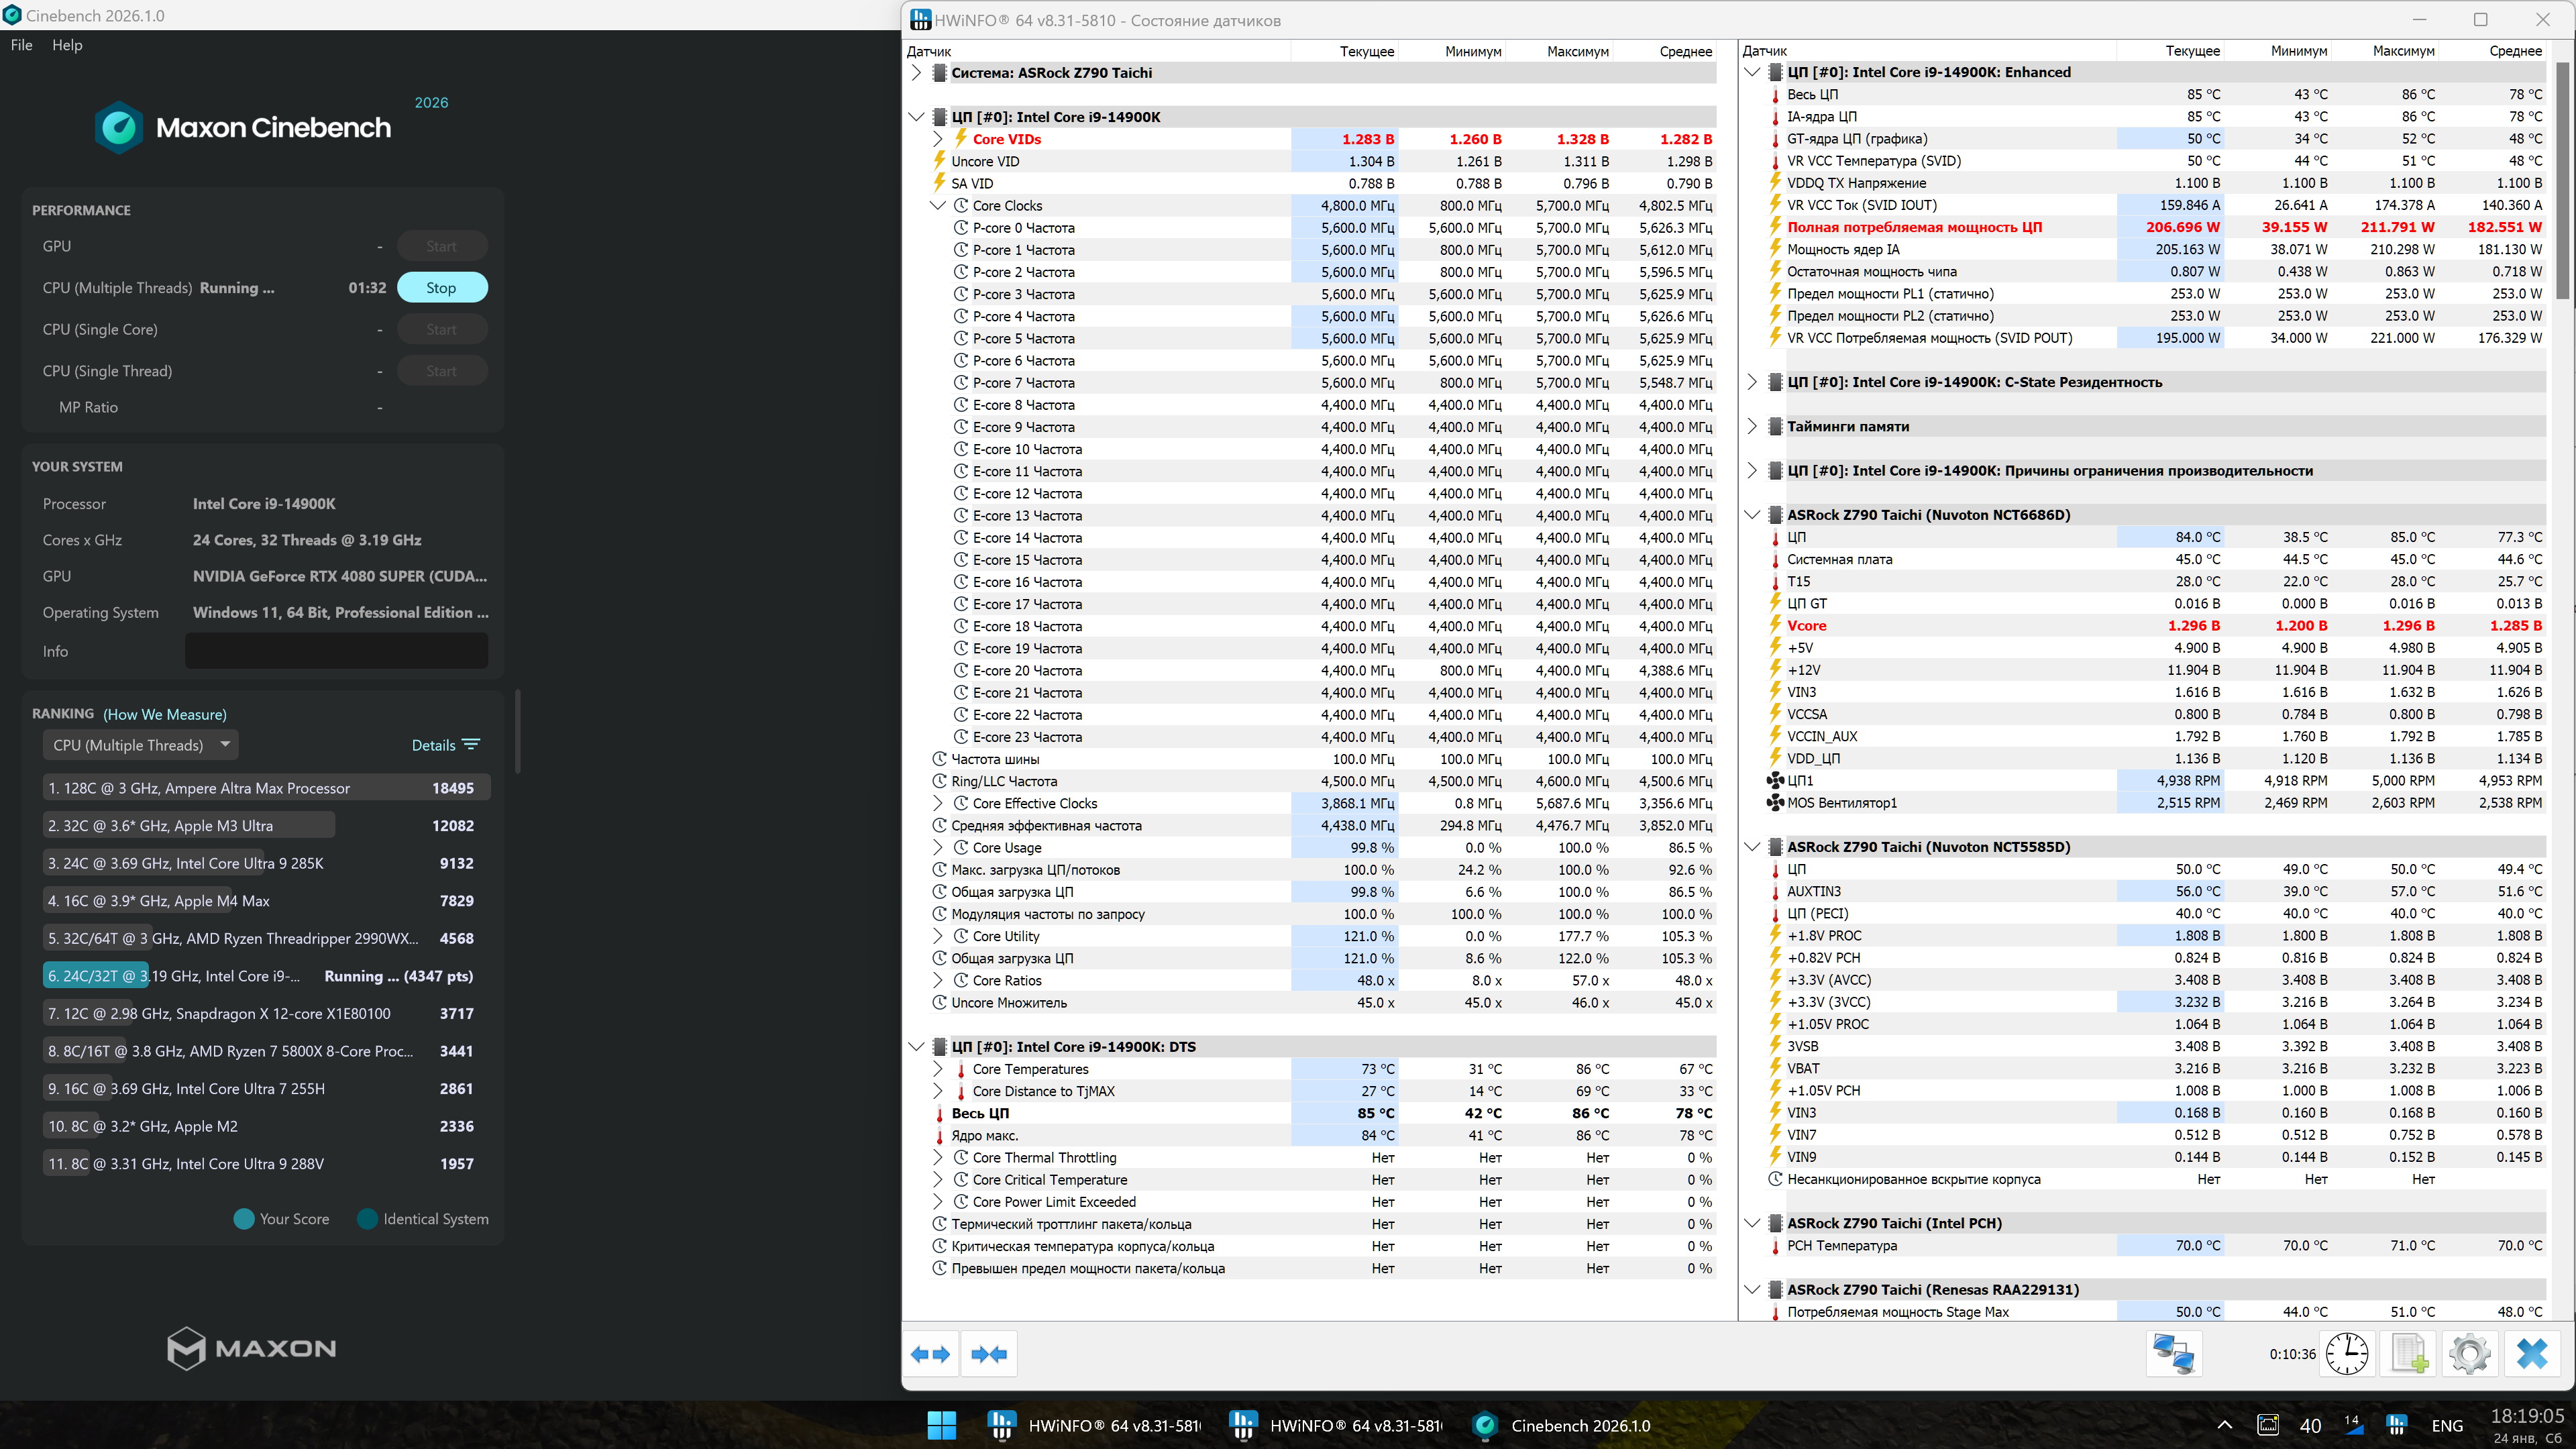Start sensor logging with sheet-plus icon

[2409, 1354]
